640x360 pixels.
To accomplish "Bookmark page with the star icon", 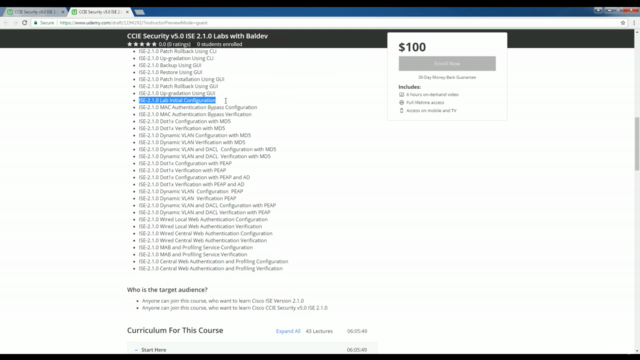I will [x=623, y=23].
